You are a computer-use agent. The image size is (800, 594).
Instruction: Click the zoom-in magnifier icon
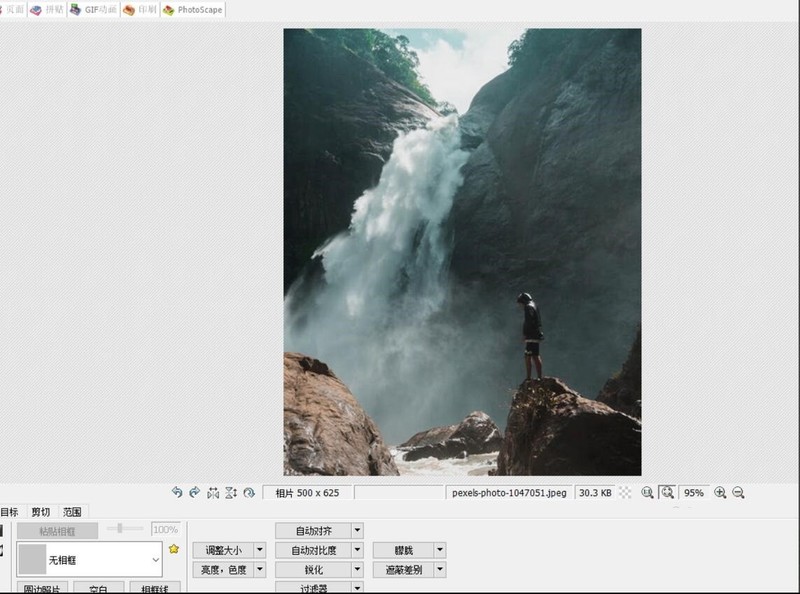[719, 491]
